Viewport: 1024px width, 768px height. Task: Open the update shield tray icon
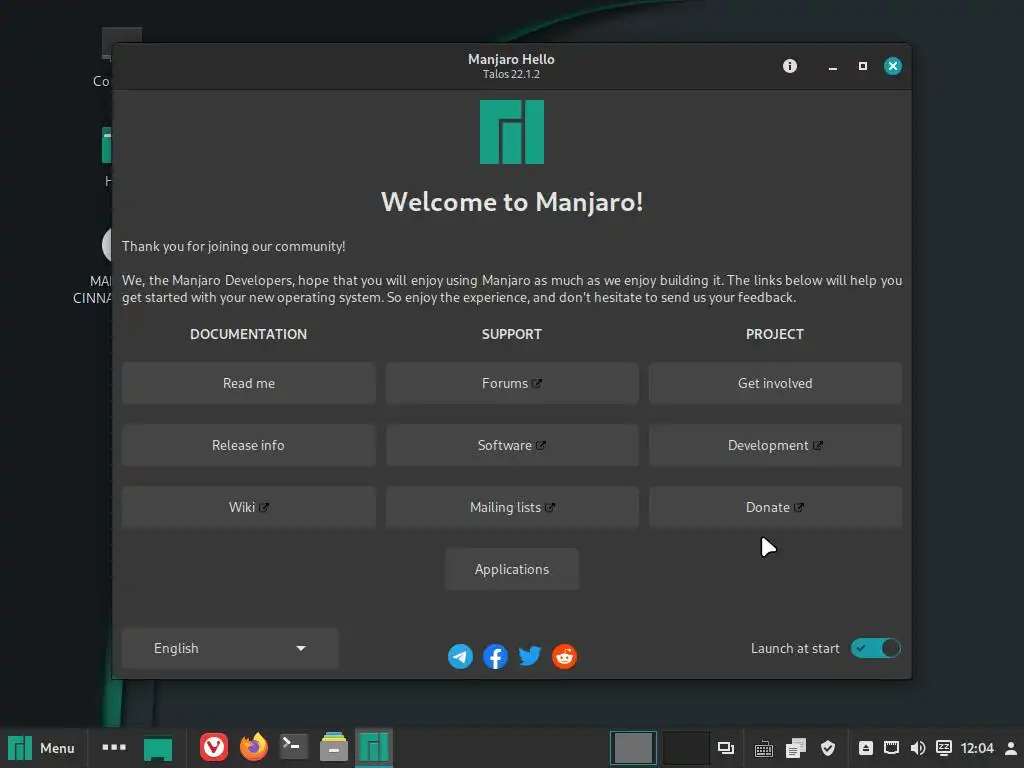827,748
